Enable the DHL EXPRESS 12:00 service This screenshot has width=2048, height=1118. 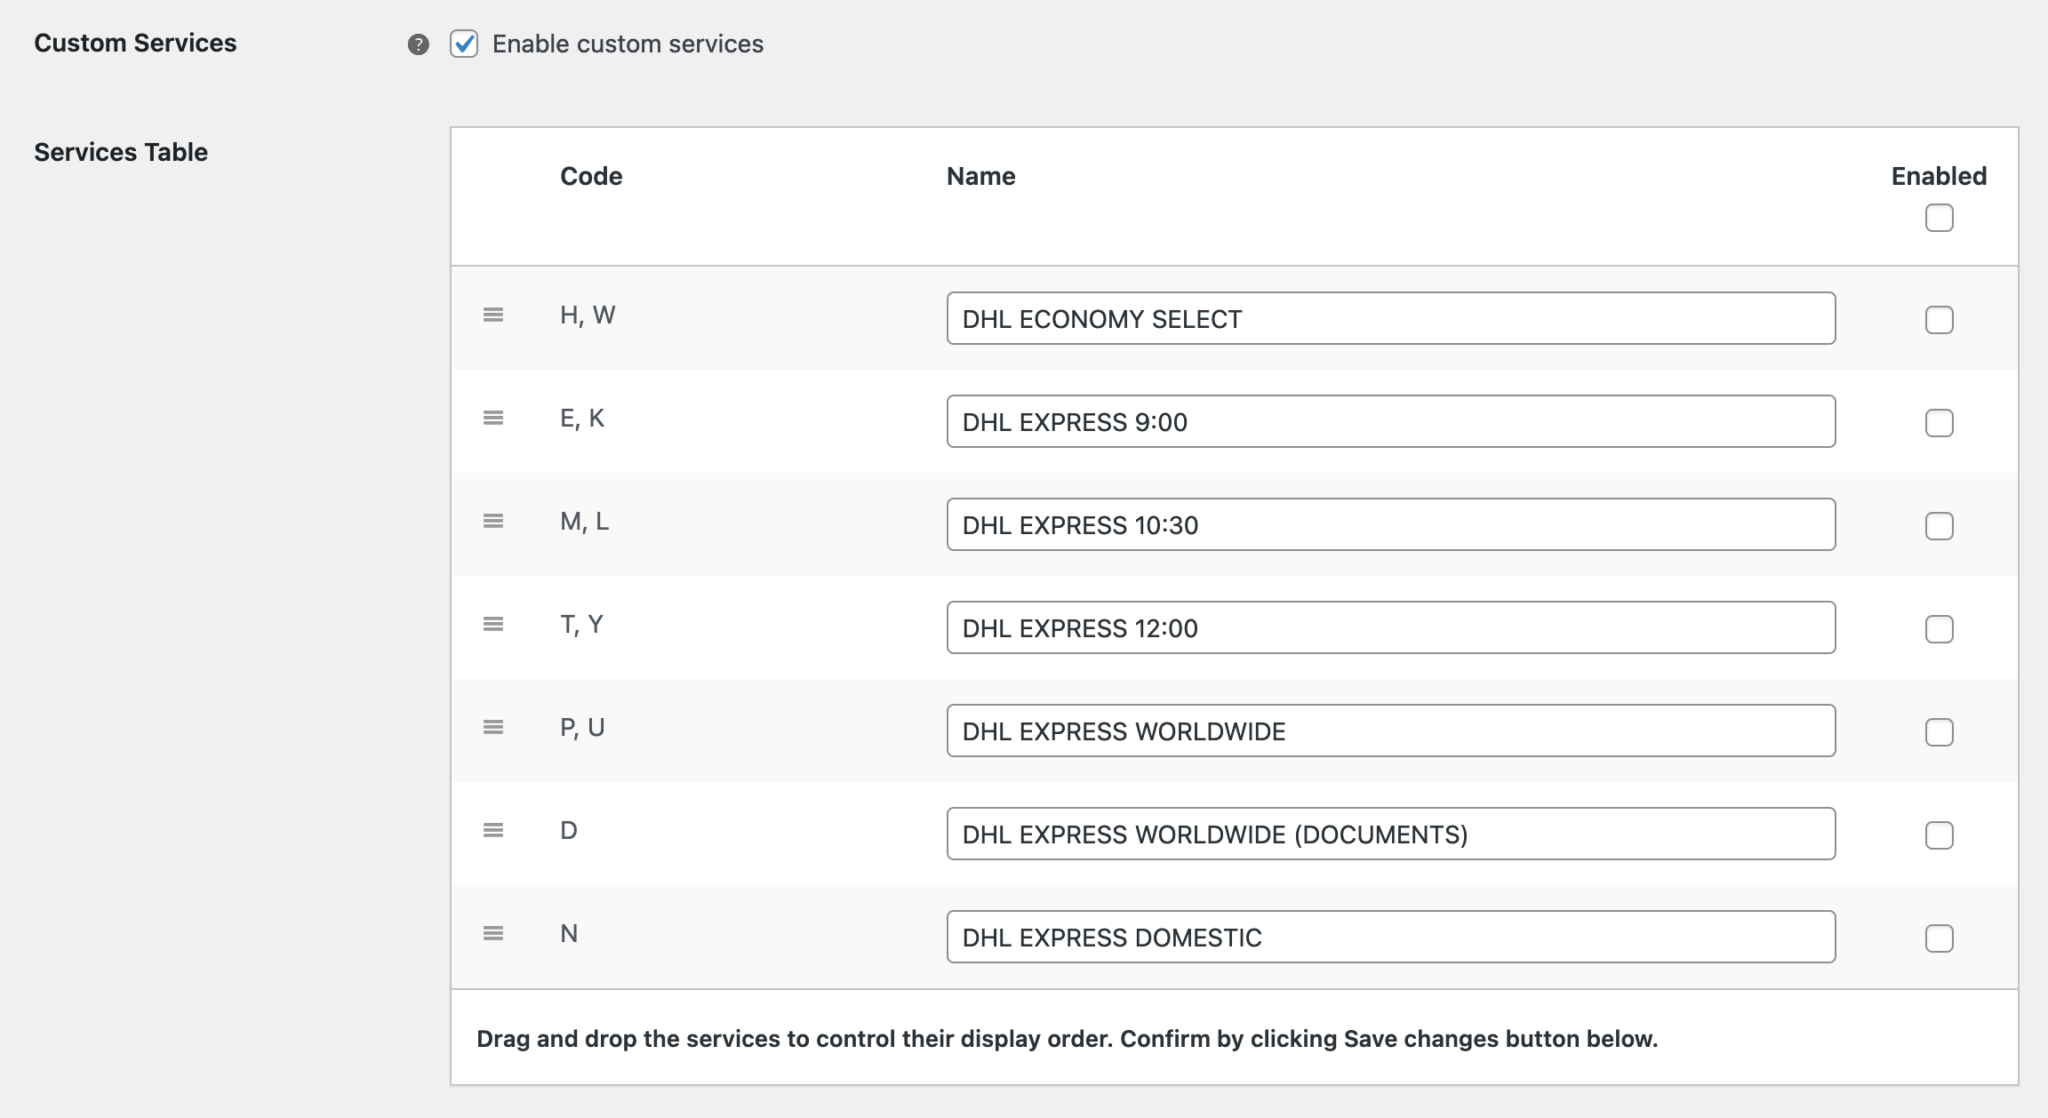click(x=1938, y=628)
